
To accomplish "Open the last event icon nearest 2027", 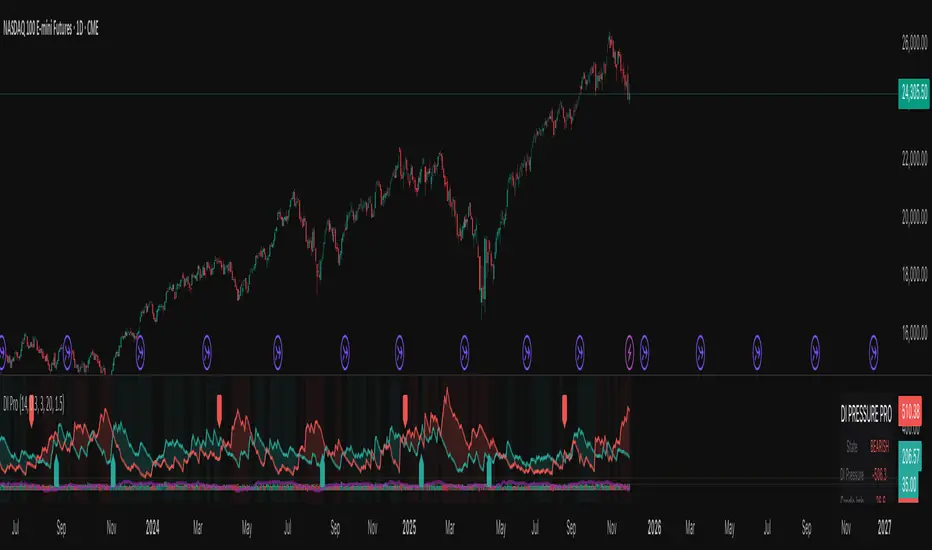I will click(874, 353).
